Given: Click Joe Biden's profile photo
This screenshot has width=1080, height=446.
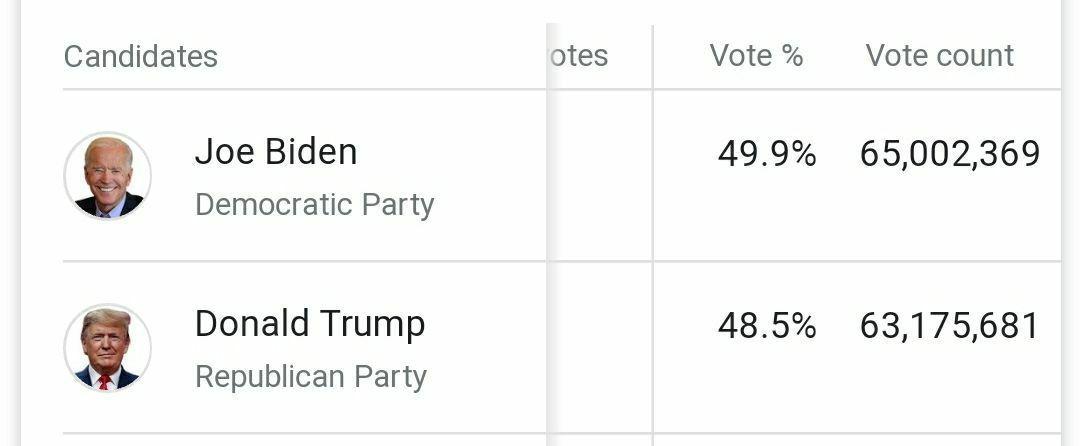Looking at the screenshot, I should (108, 176).
